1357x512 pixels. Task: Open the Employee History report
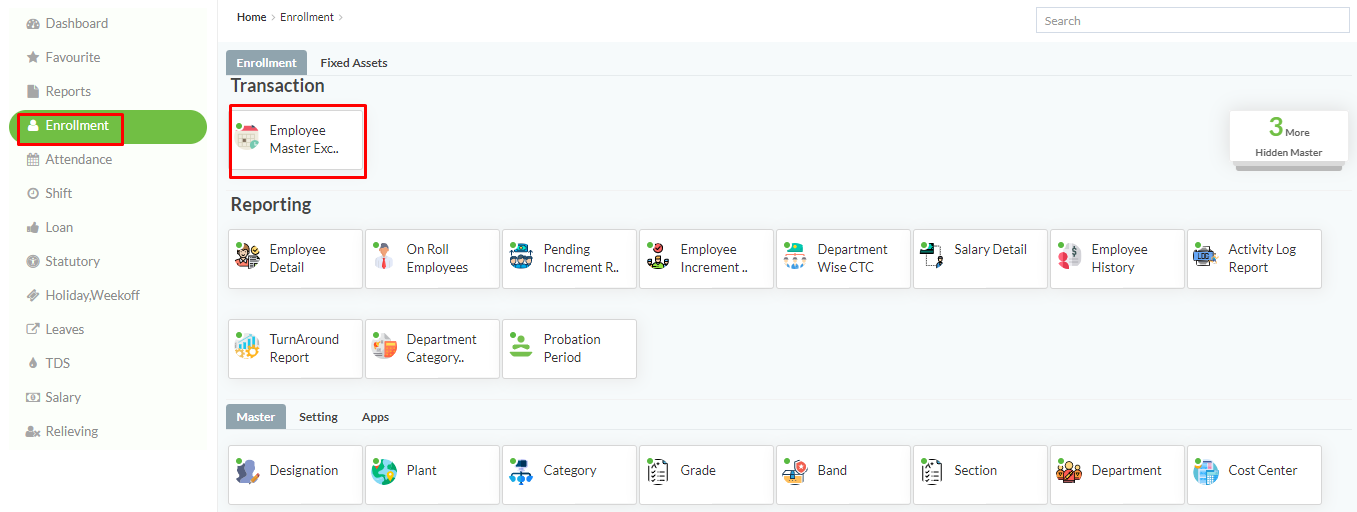pos(1118,259)
